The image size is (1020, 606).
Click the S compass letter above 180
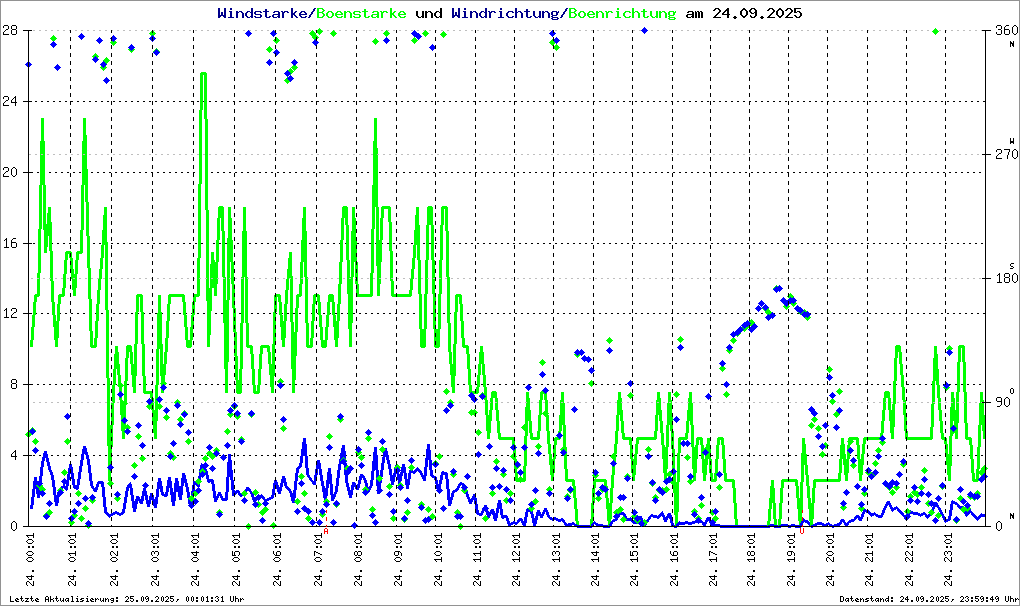pyautogui.click(x=1012, y=265)
